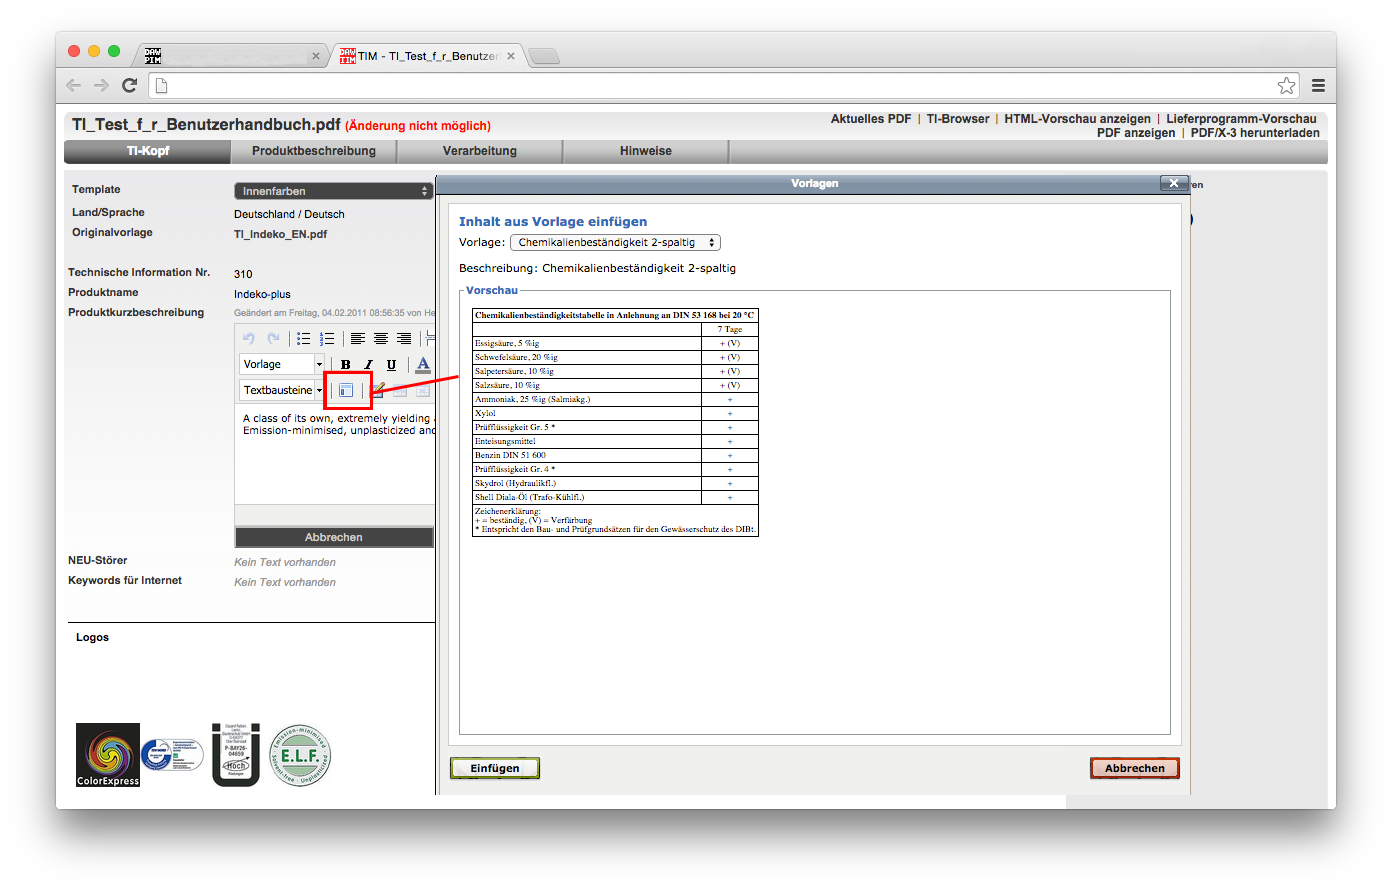Open the HTML-Vorschau anzeigen link
The height and width of the screenshot is (889, 1392).
point(1077,119)
